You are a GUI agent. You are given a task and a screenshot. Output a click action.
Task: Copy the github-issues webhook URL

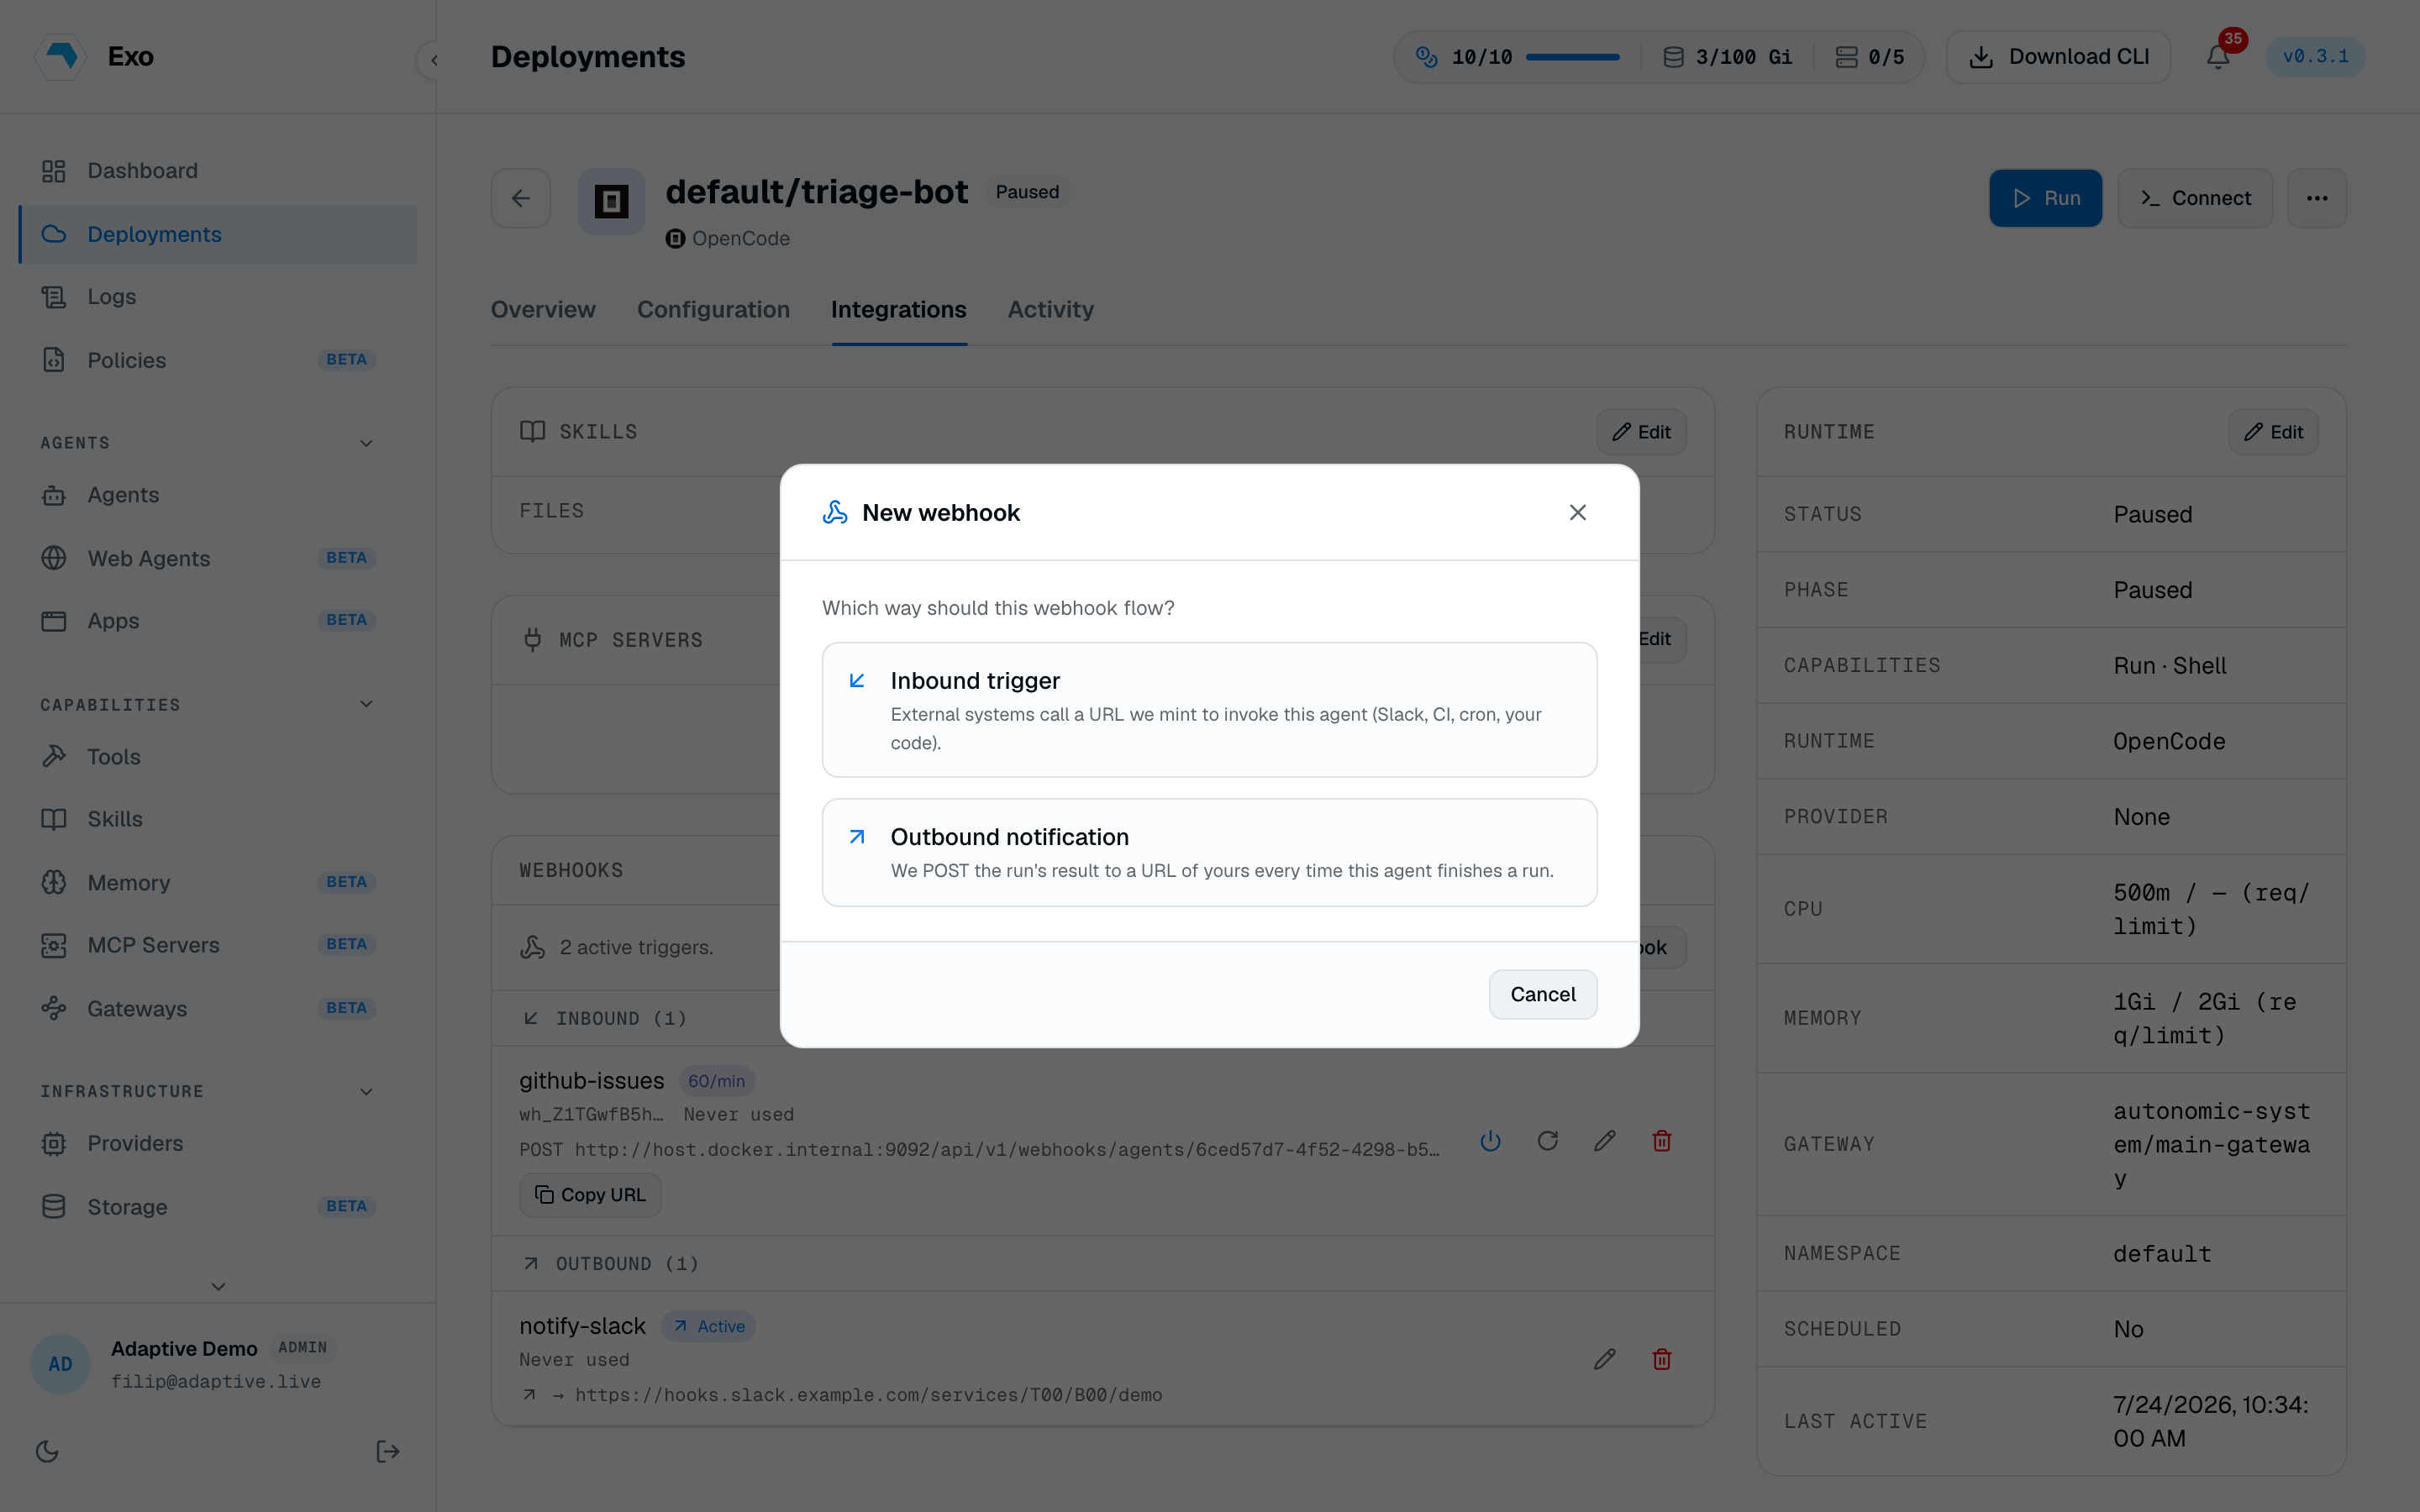click(x=590, y=1195)
